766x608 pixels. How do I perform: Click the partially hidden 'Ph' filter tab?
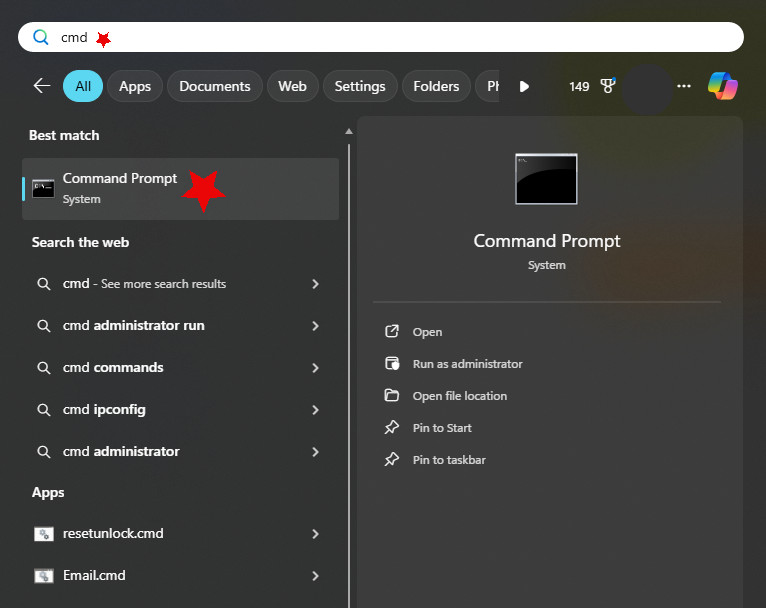(x=488, y=86)
